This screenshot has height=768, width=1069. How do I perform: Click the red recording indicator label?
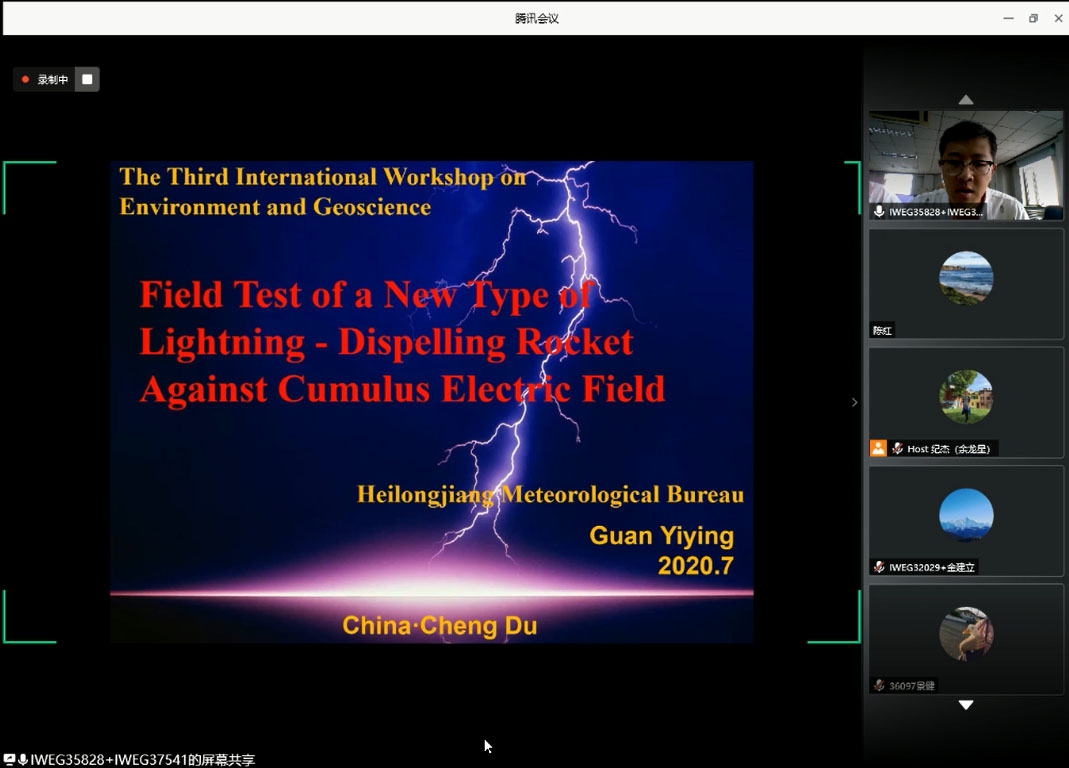coord(45,79)
